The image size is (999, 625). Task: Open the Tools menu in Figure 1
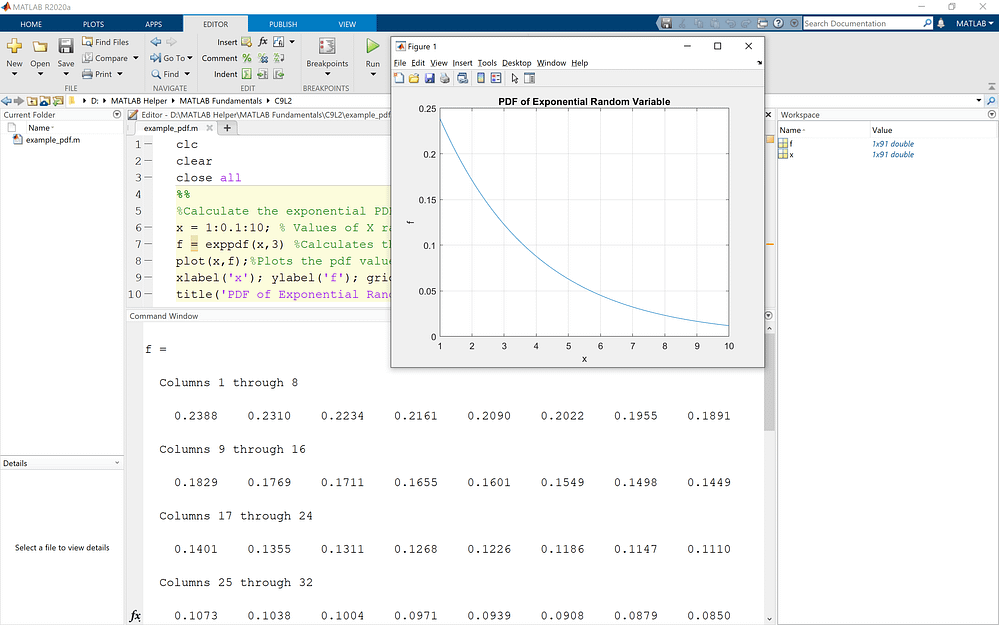pyautogui.click(x=487, y=63)
